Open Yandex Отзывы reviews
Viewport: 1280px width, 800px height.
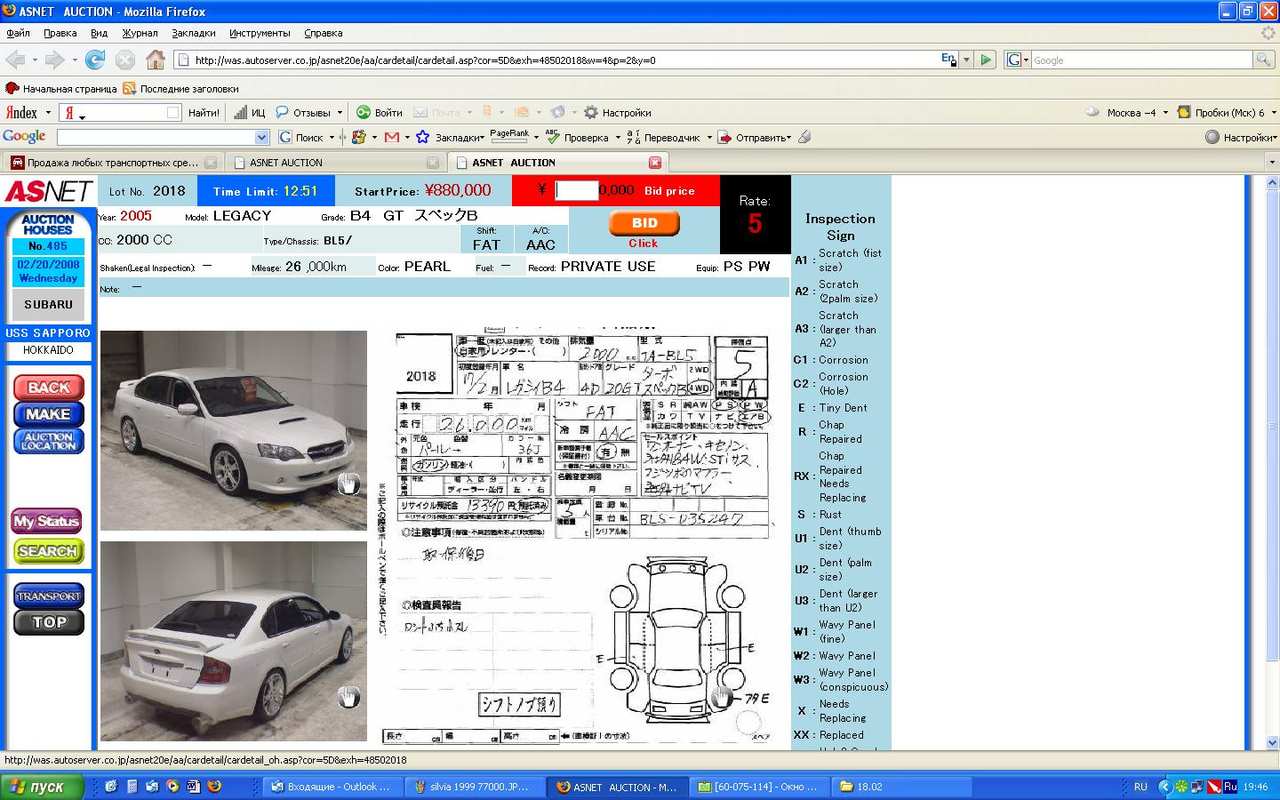[x=304, y=113]
